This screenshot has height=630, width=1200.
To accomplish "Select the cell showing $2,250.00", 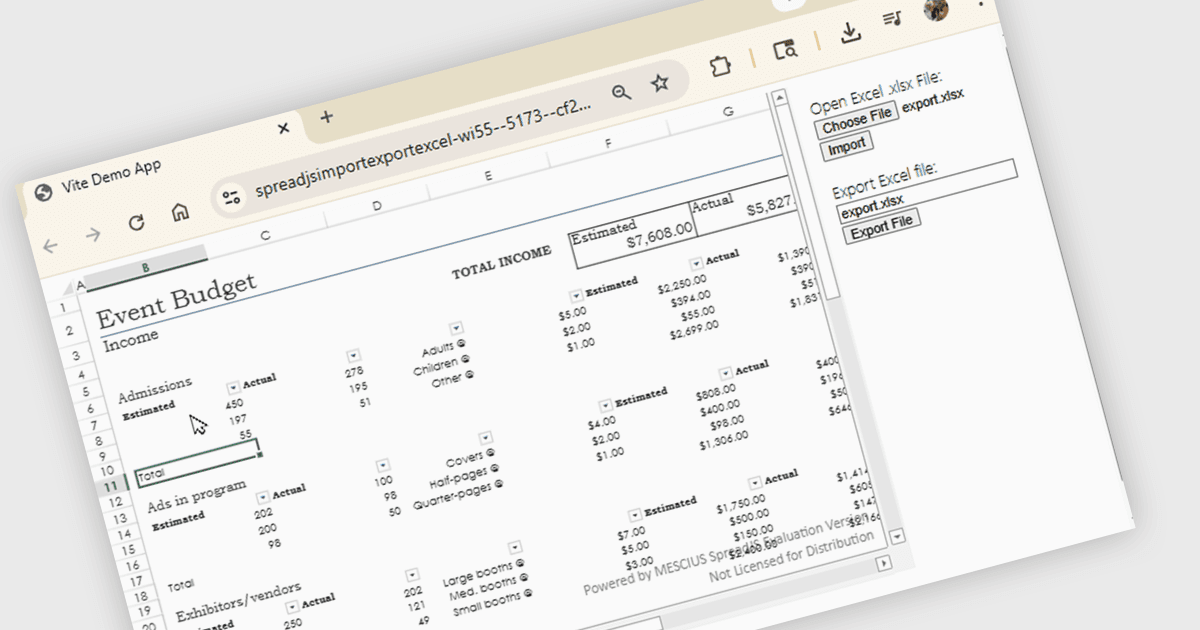I will tap(684, 282).
